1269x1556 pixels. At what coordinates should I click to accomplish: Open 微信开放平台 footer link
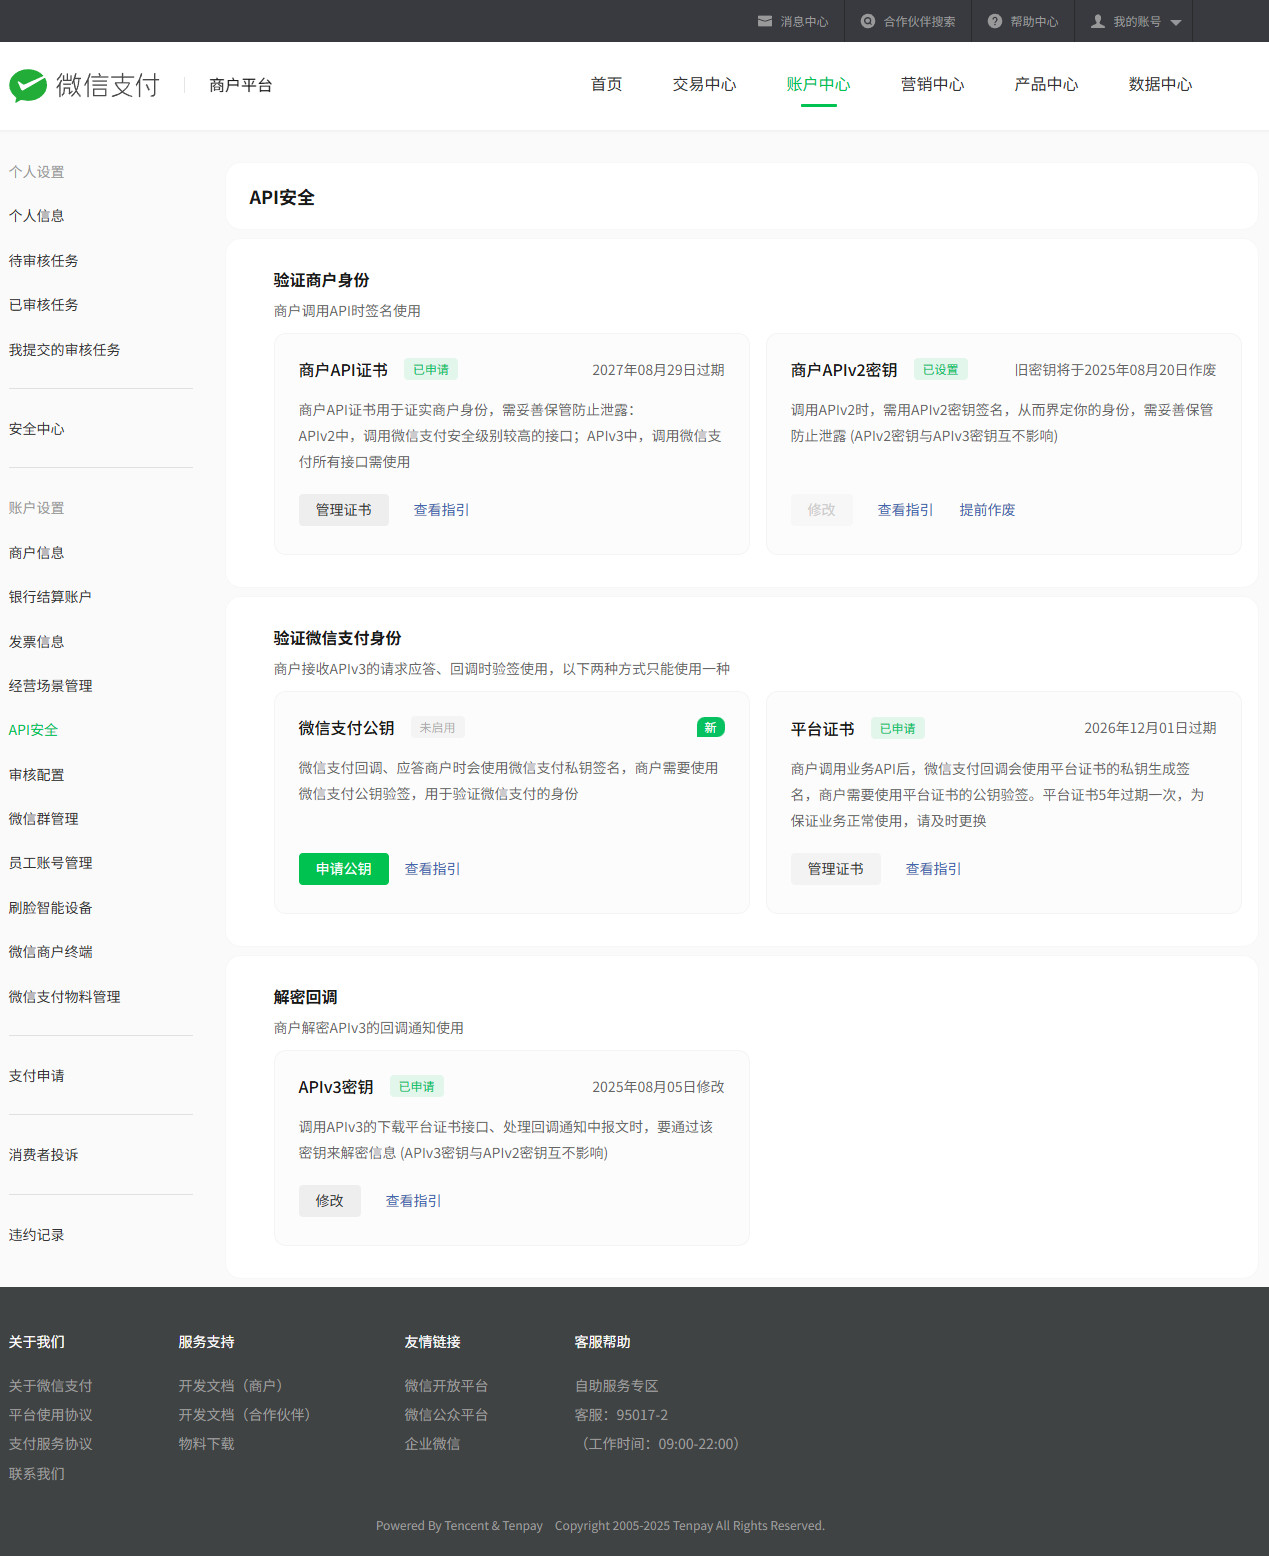pos(447,1386)
